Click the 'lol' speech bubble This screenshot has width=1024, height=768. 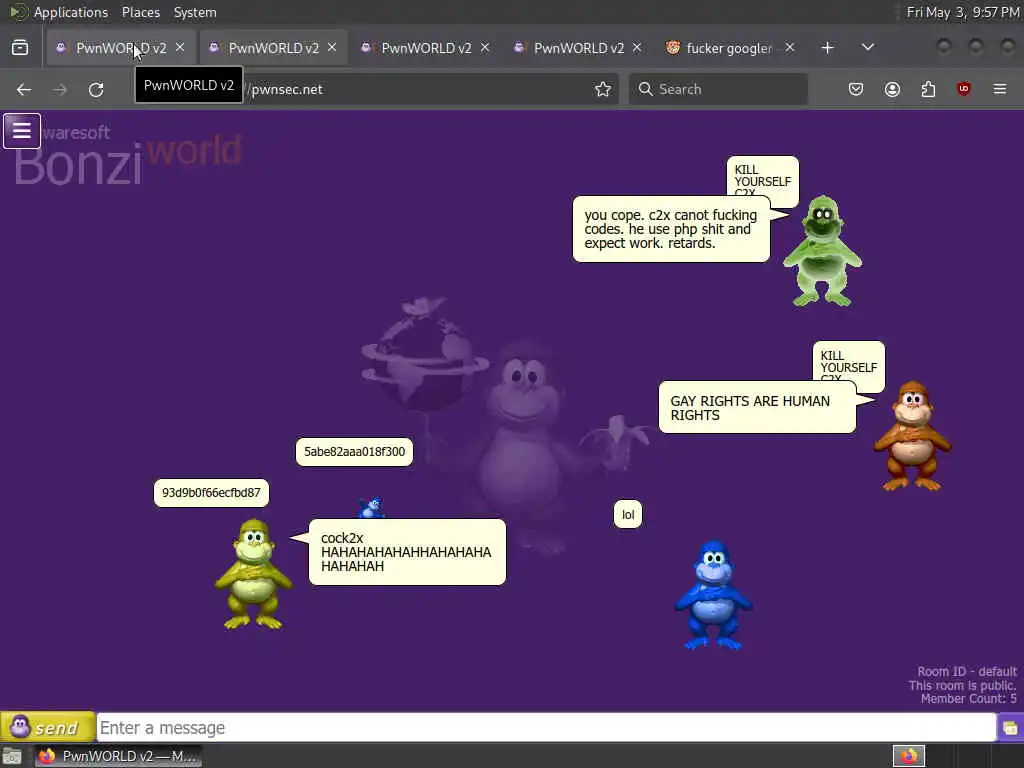[628, 515]
